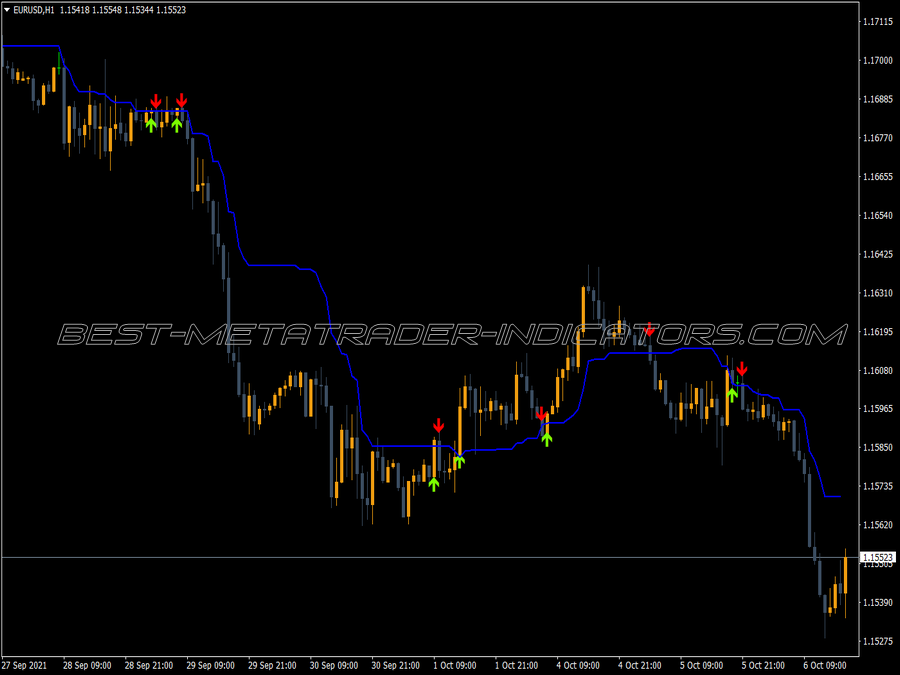This screenshot has width=900, height=675.
Task: Click the 4 Oct 09:00 time label
Action: (x=578, y=665)
